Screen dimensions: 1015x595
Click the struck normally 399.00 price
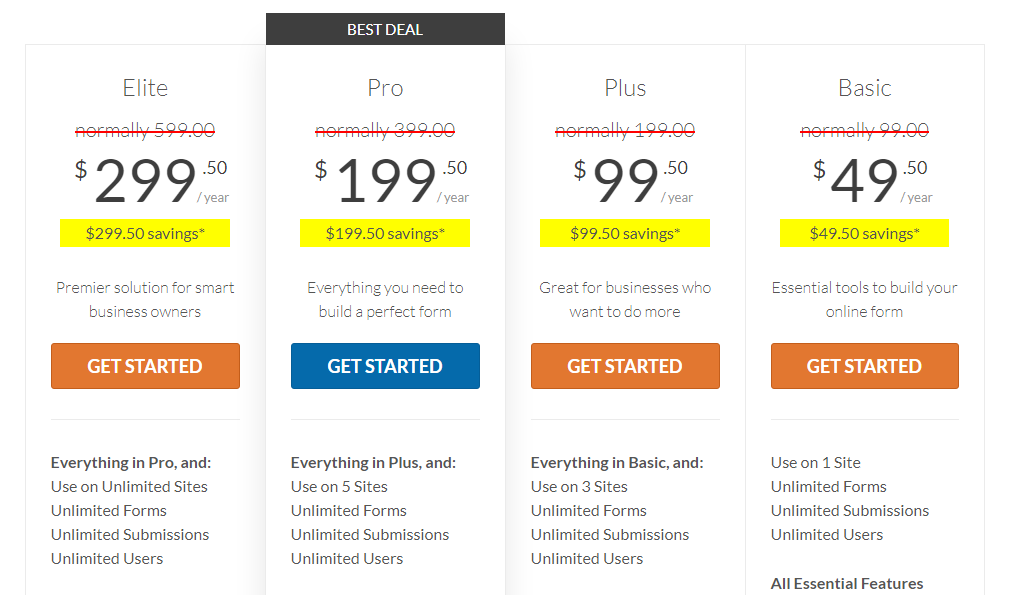tap(385, 130)
